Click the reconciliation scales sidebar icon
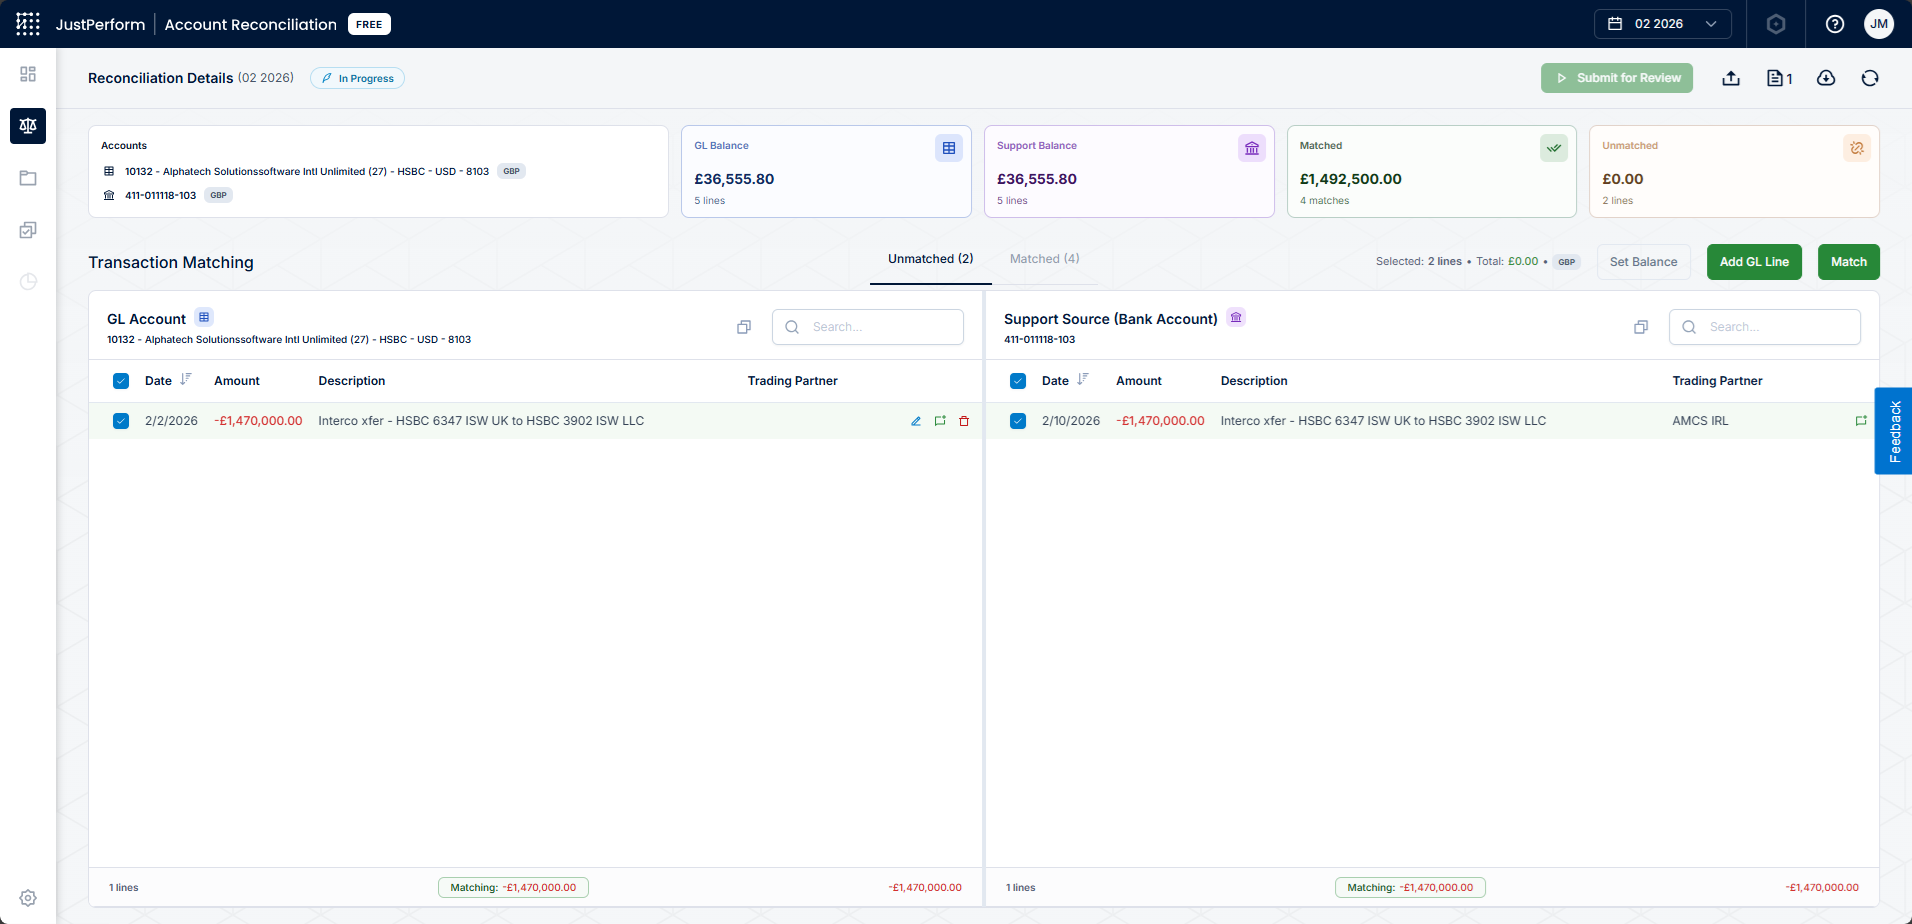The width and height of the screenshot is (1912, 924). pos(28,126)
